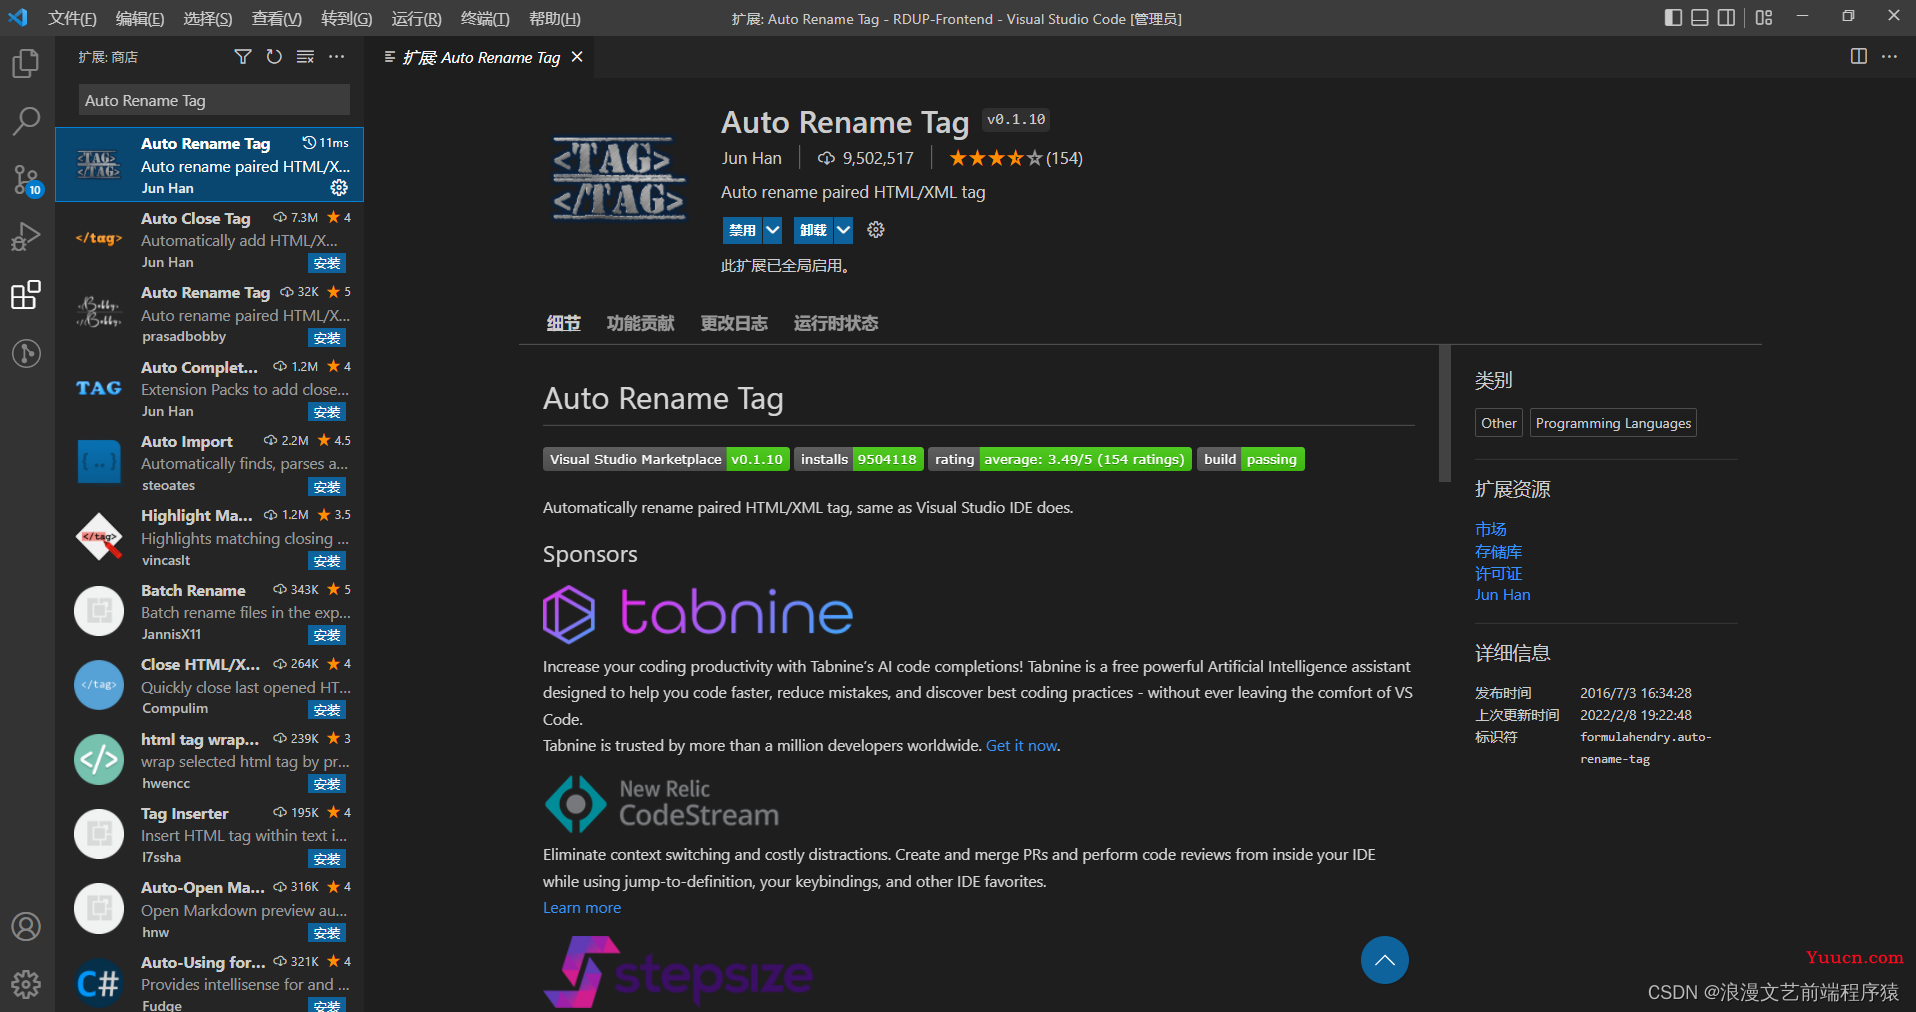This screenshot has width=1916, height=1012.
Task: Install prasadbobby's Auto Rename Tag extension
Action: [327, 338]
